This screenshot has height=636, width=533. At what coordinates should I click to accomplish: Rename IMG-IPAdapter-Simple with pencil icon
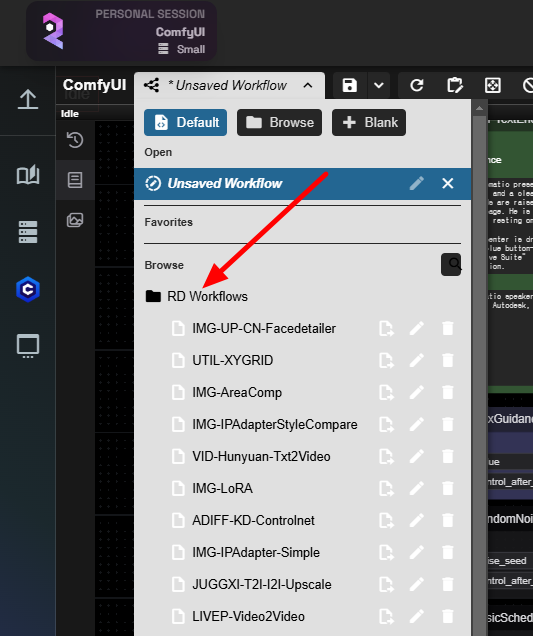pyautogui.click(x=417, y=552)
